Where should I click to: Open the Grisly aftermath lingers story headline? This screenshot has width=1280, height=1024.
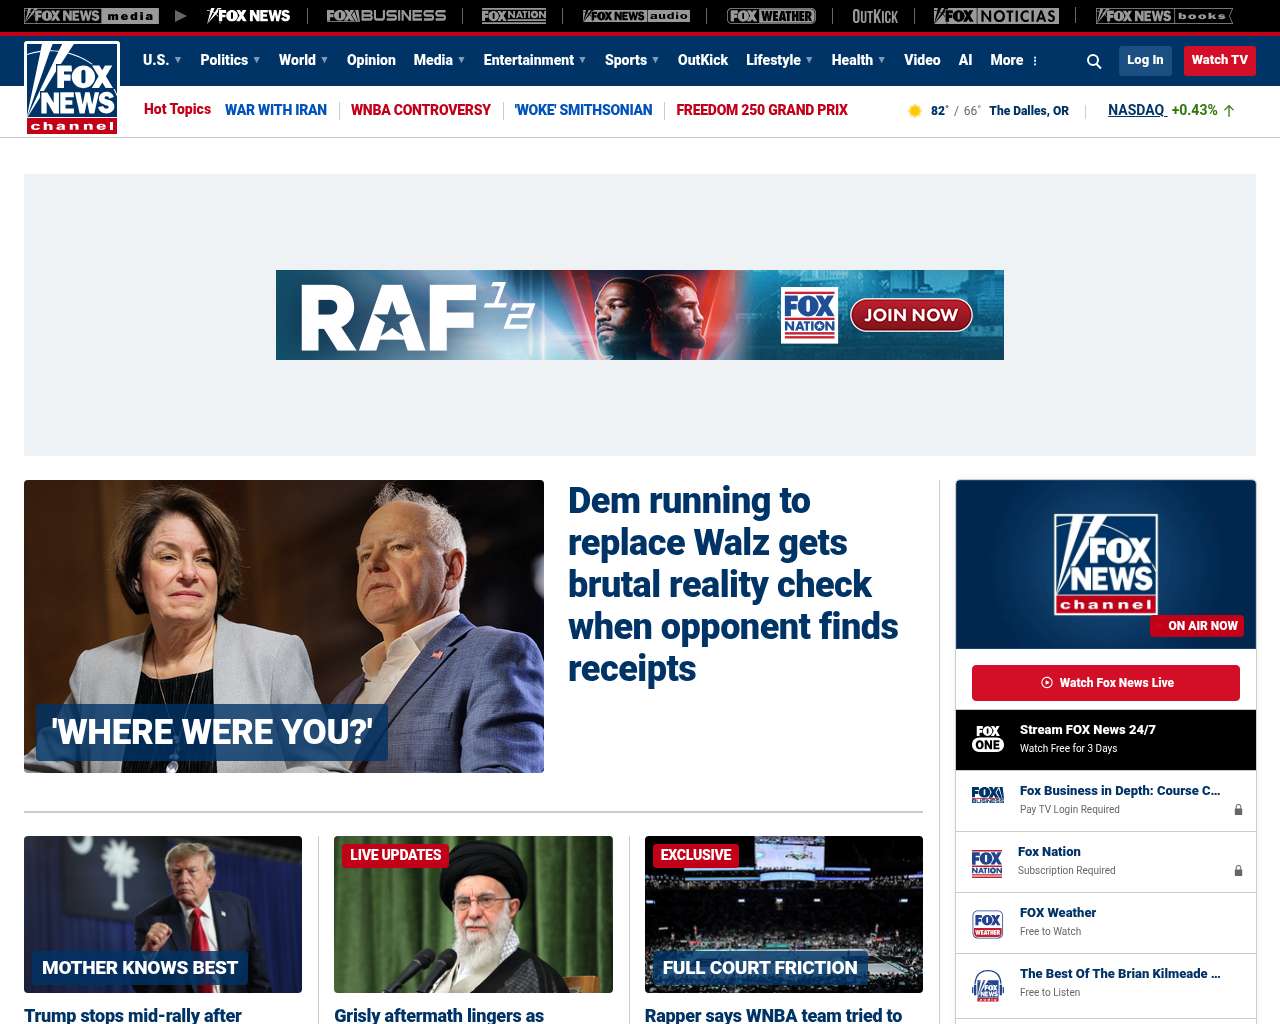pos(439,1015)
